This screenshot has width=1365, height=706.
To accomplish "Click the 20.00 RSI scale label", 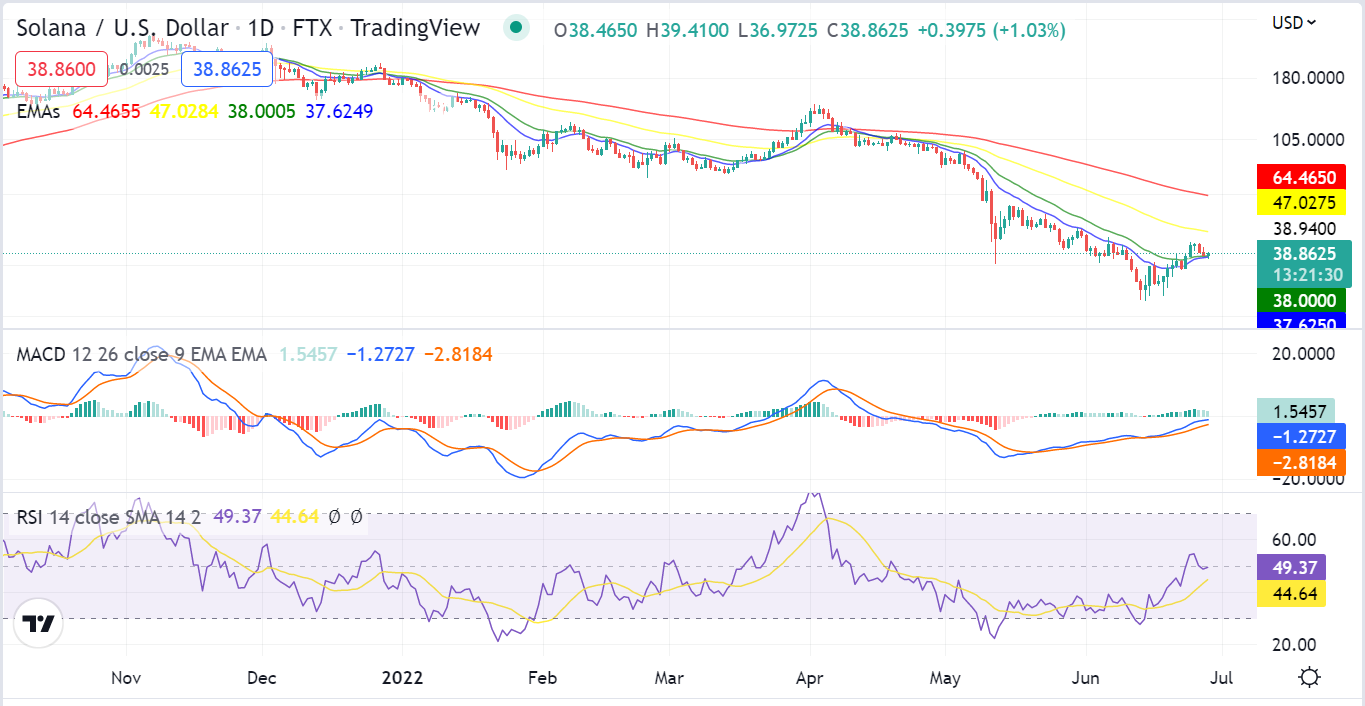I will point(1294,644).
